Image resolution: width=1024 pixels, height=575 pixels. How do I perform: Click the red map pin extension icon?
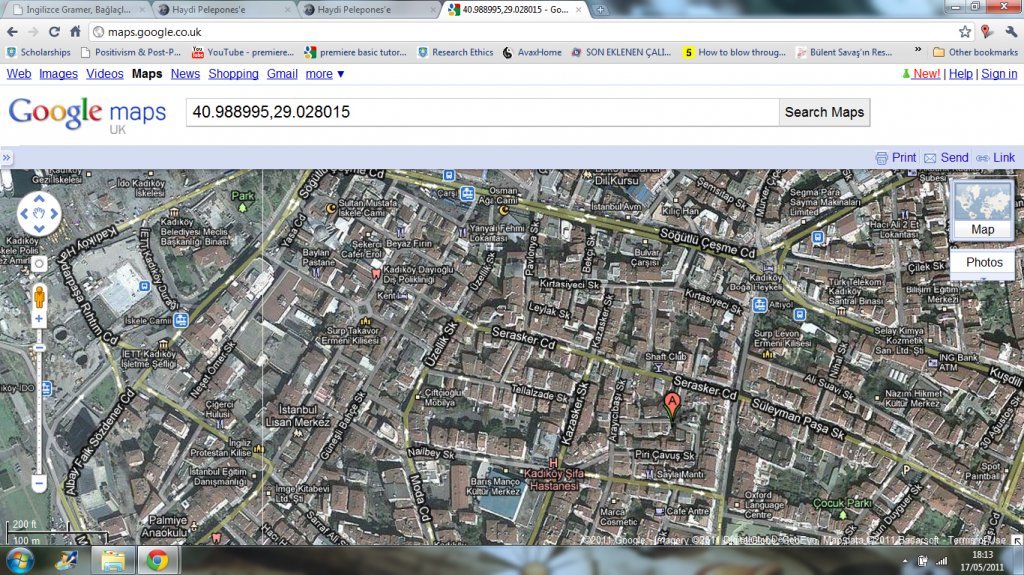[987, 31]
